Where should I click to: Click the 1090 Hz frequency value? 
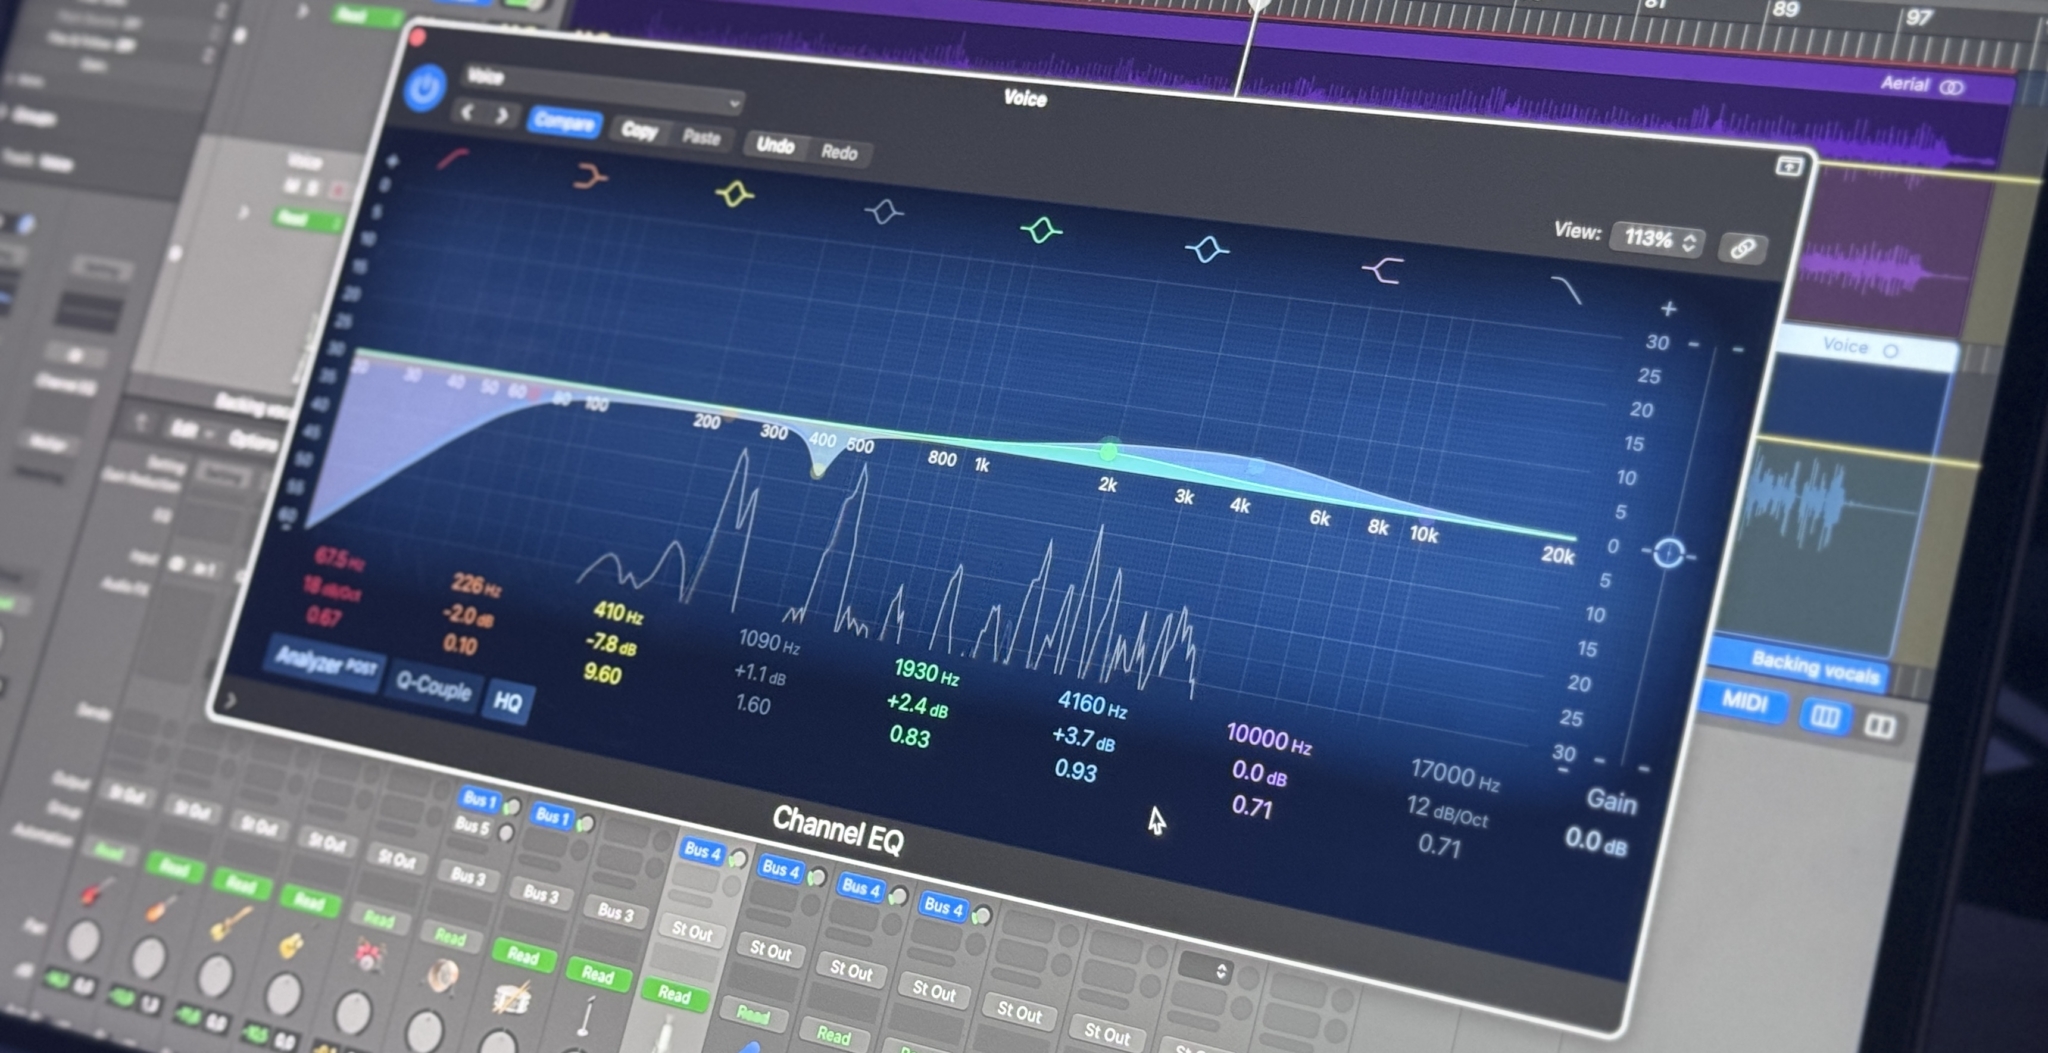point(768,641)
